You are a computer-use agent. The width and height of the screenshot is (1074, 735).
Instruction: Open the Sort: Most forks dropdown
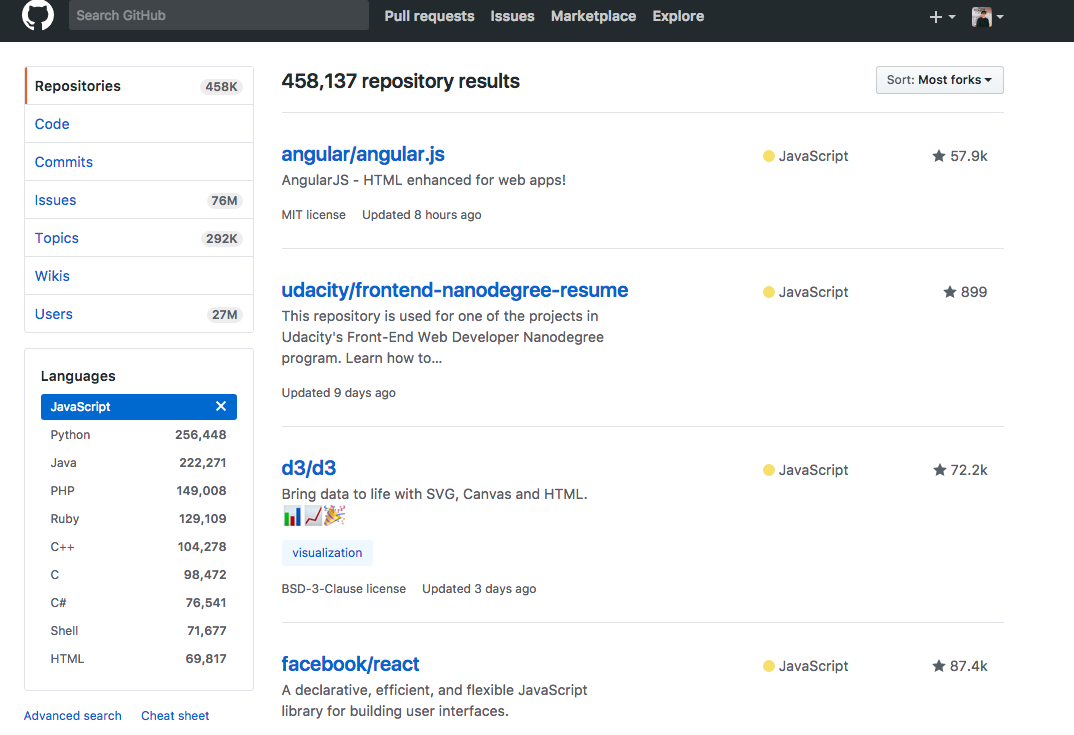pos(939,80)
